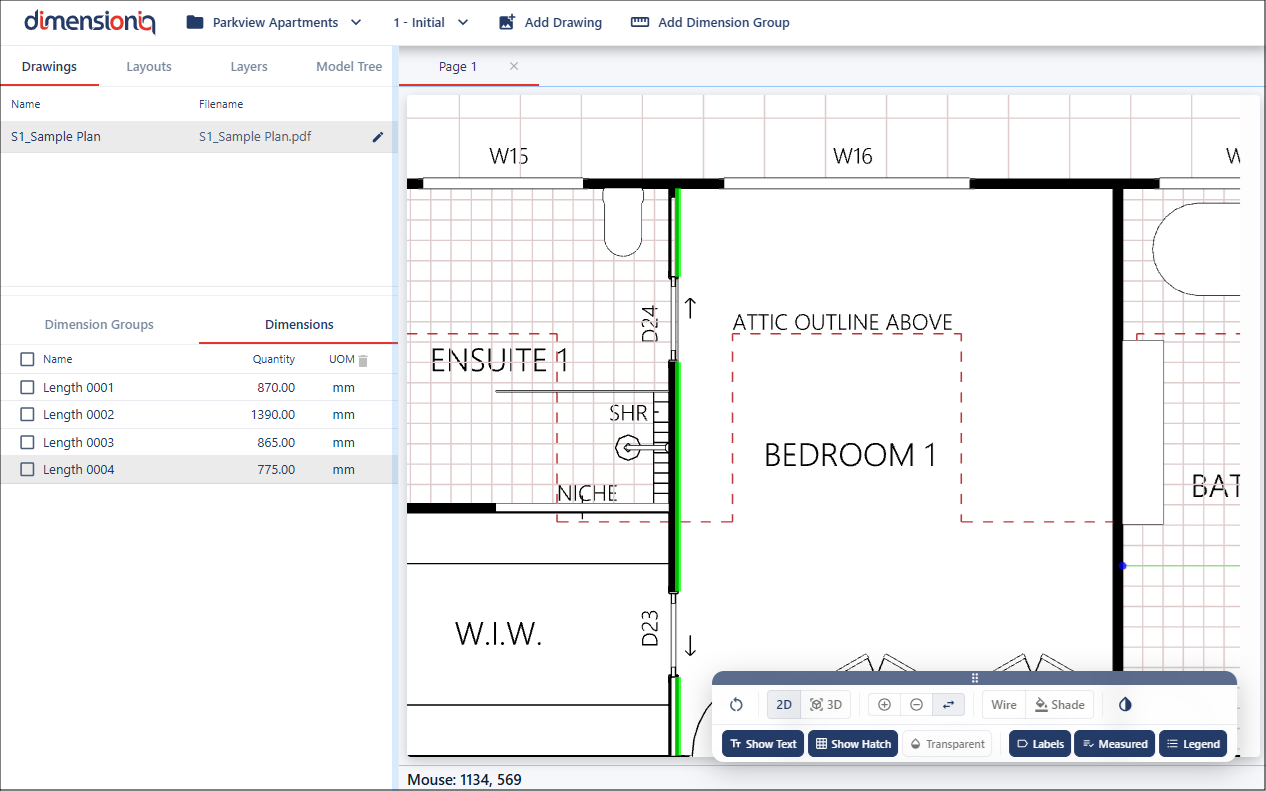Click Add Dimension Group button
The height and width of the screenshot is (791, 1266).
pos(710,22)
